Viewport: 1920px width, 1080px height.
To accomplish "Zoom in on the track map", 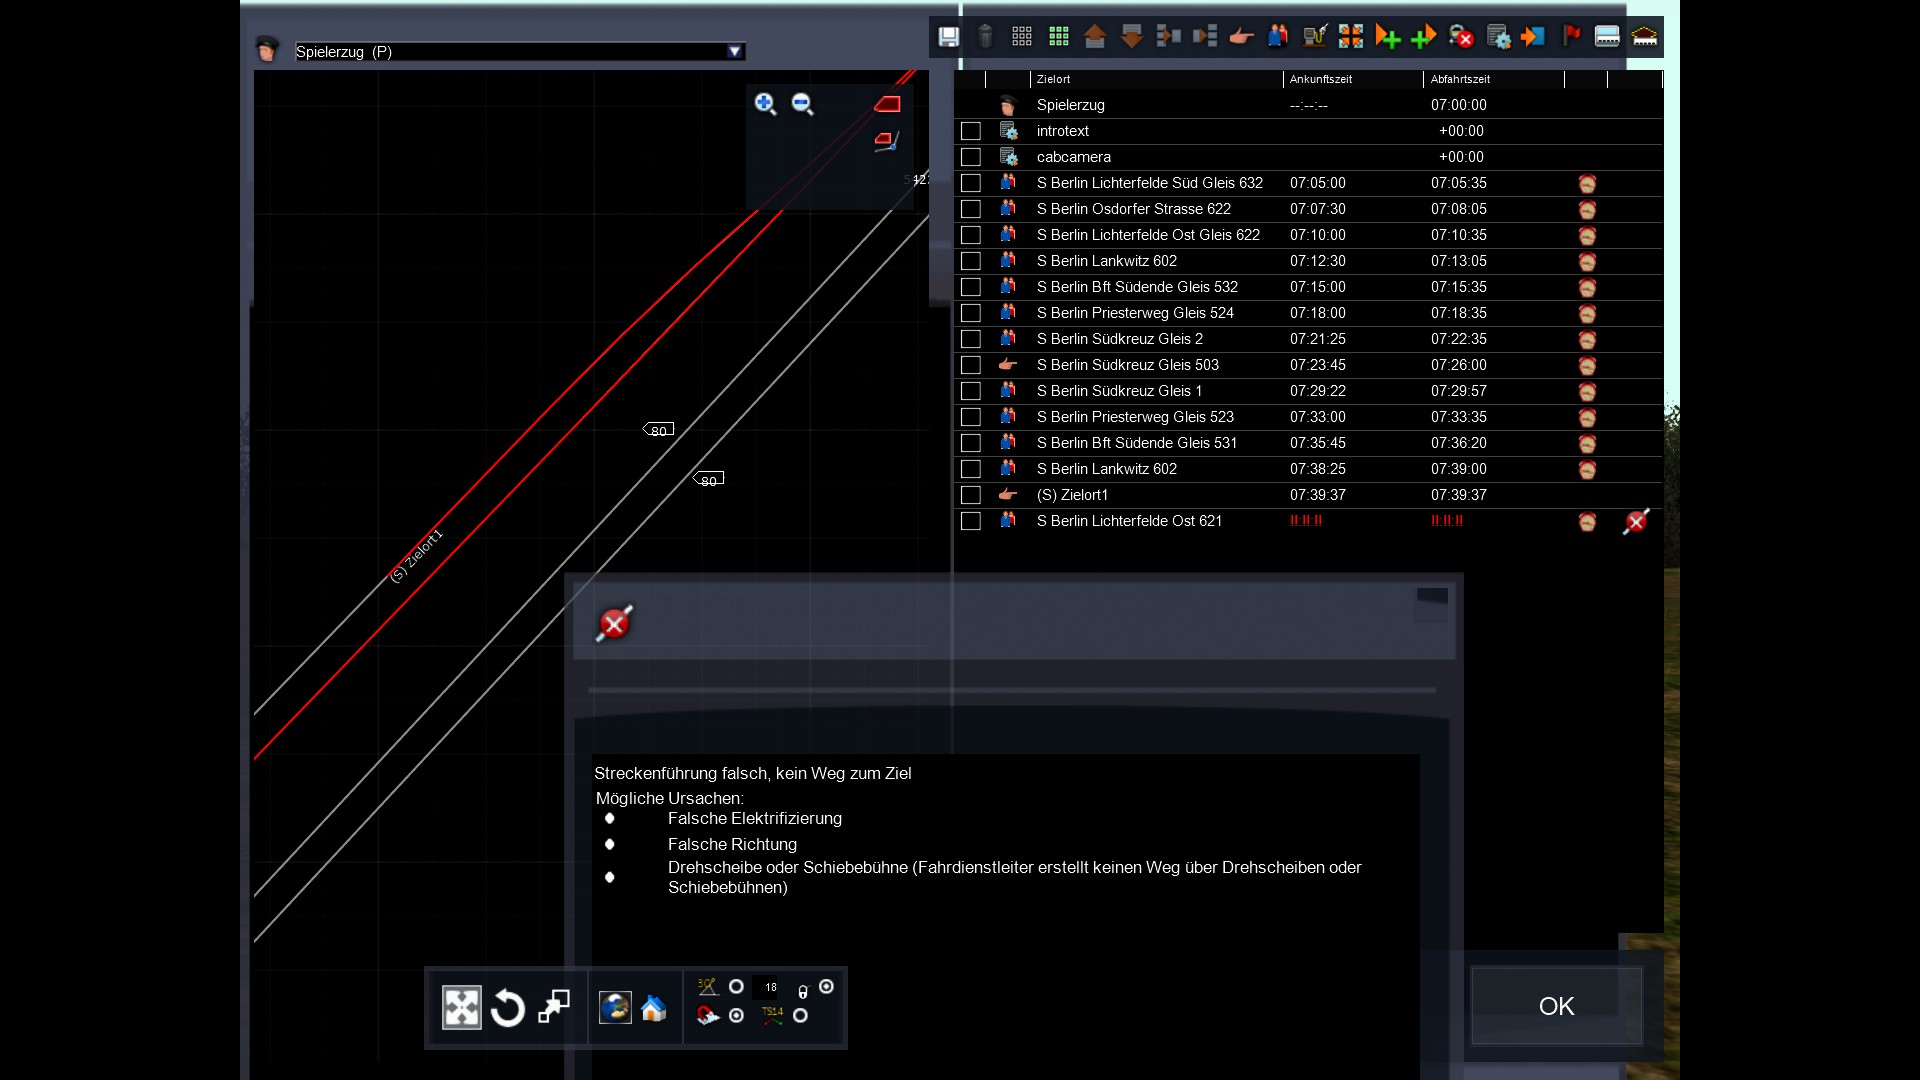I will click(765, 104).
